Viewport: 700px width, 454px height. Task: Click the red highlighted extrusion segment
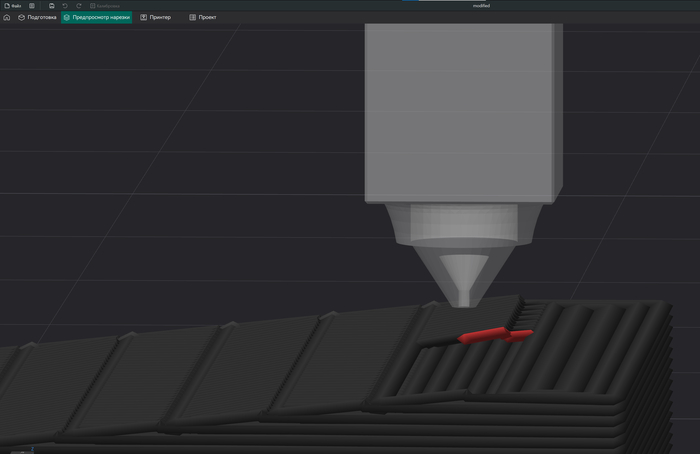pyautogui.click(x=495, y=335)
